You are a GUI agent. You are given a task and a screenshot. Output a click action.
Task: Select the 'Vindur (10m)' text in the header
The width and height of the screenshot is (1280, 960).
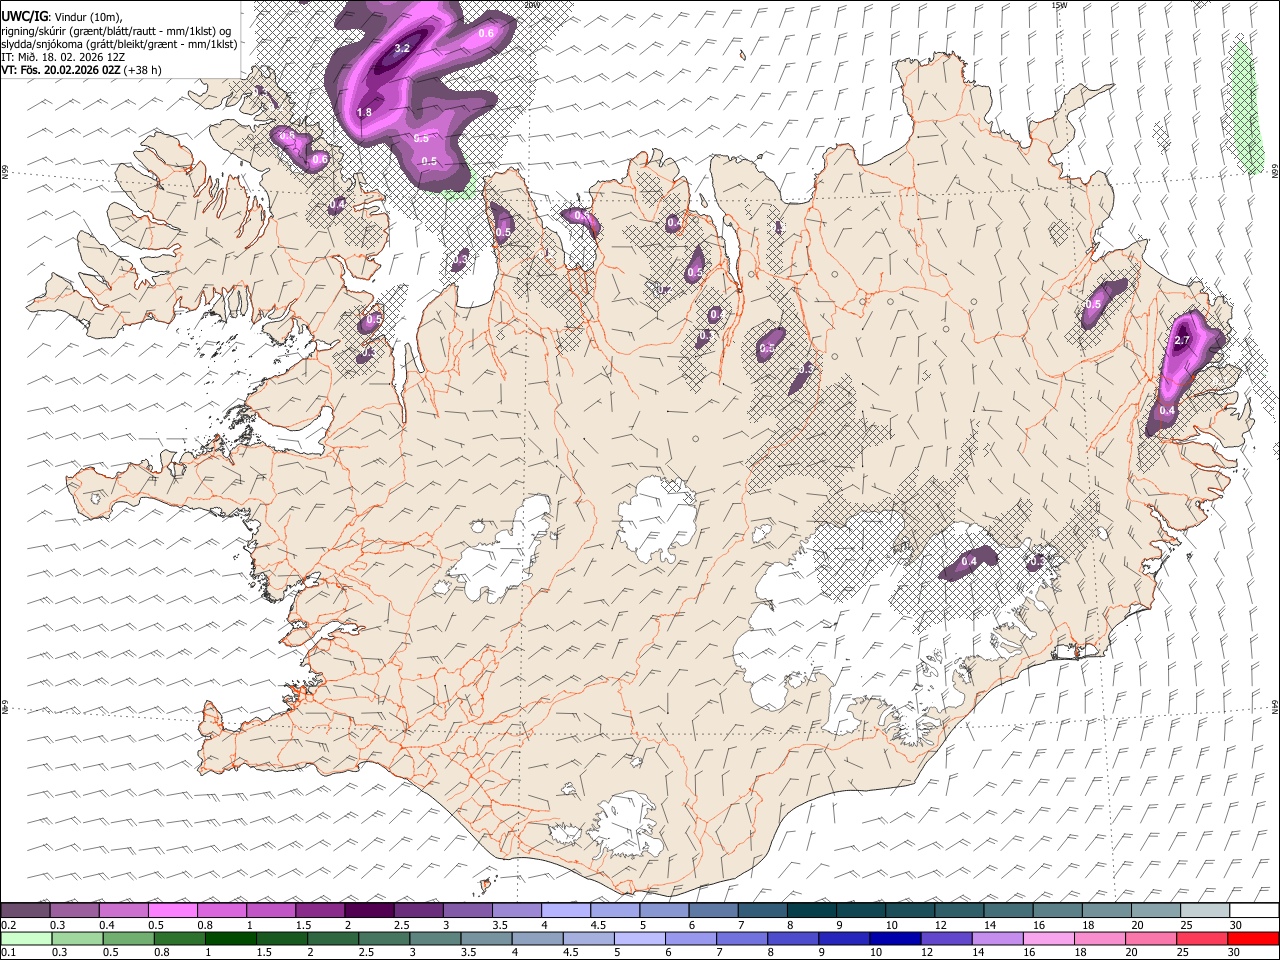tap(88, 16)
